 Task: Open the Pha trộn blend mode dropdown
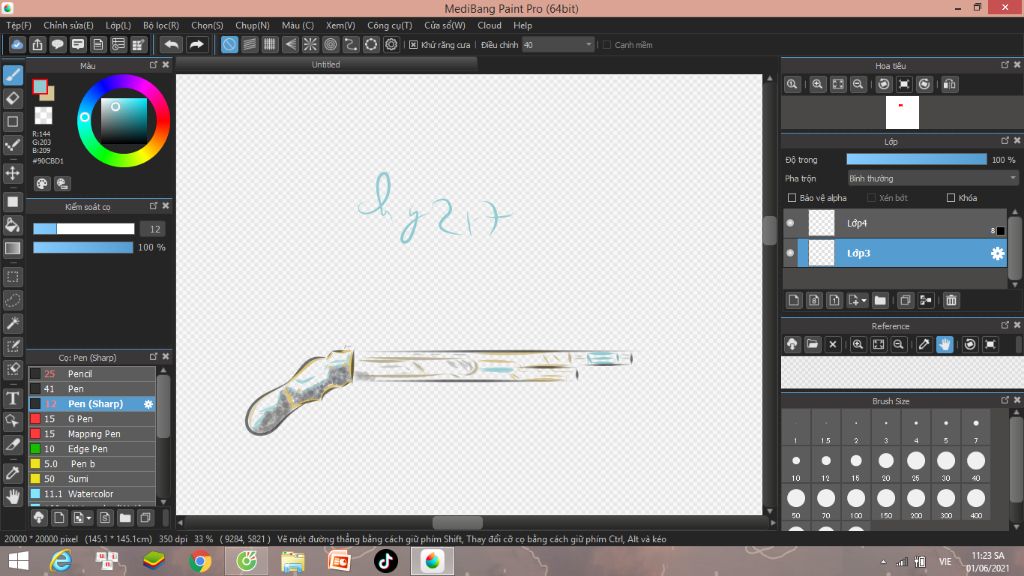click(918, 178)
